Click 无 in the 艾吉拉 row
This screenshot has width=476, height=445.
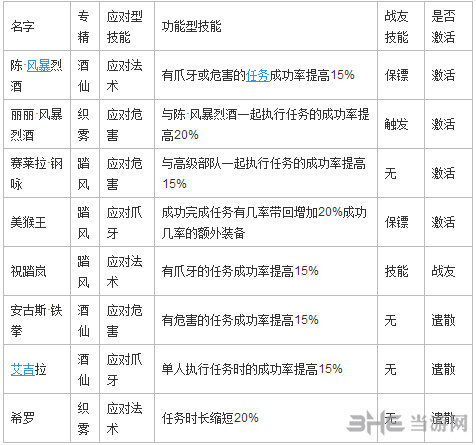pyautogui.click(x=390, y=369)
